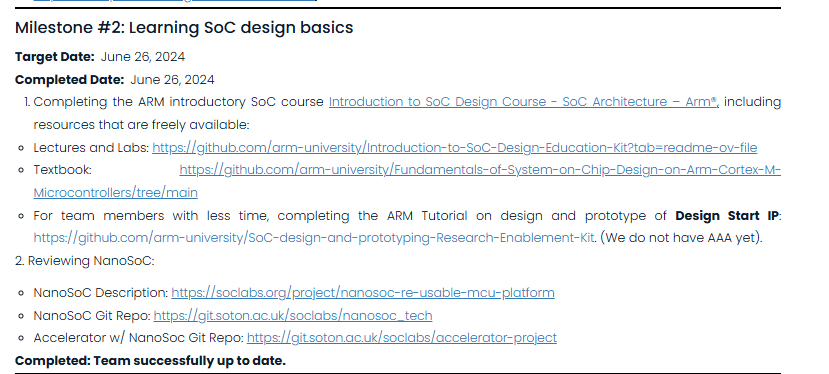Click the date next to Completed Date
829x374 pixels.
coord(172,80)
